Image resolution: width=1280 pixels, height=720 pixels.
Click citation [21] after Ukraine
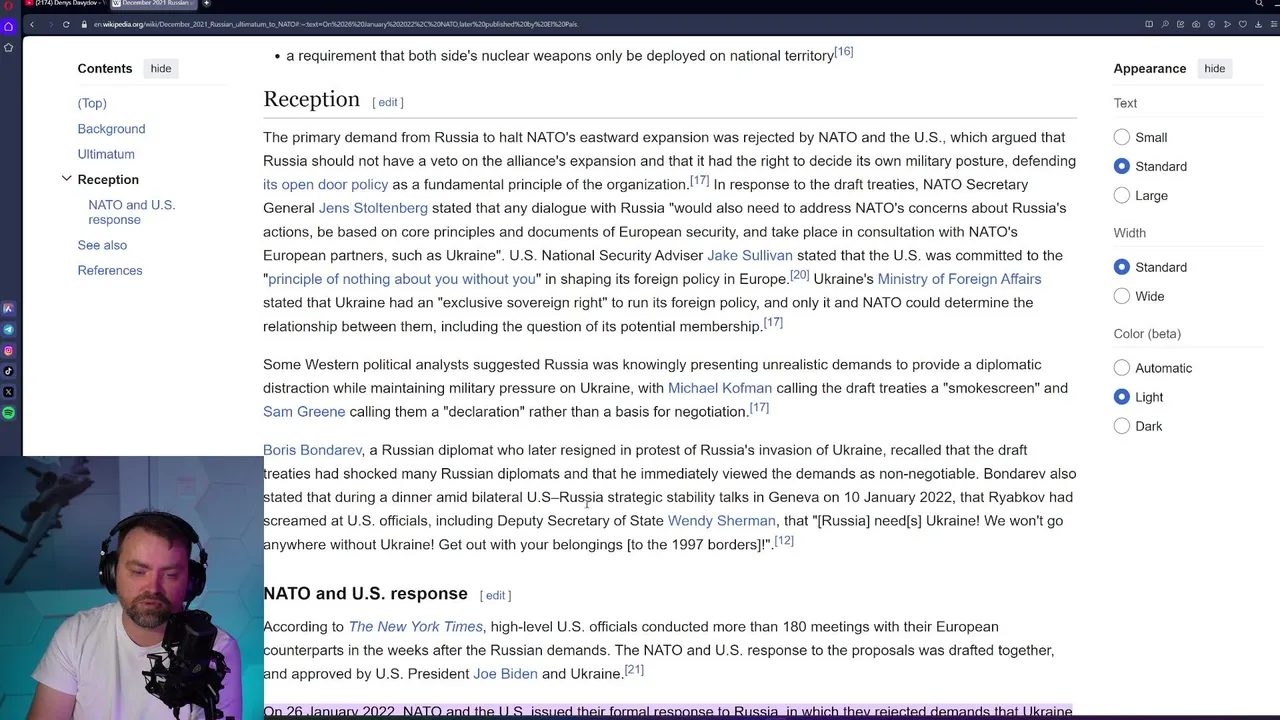(x=634, y=670)
